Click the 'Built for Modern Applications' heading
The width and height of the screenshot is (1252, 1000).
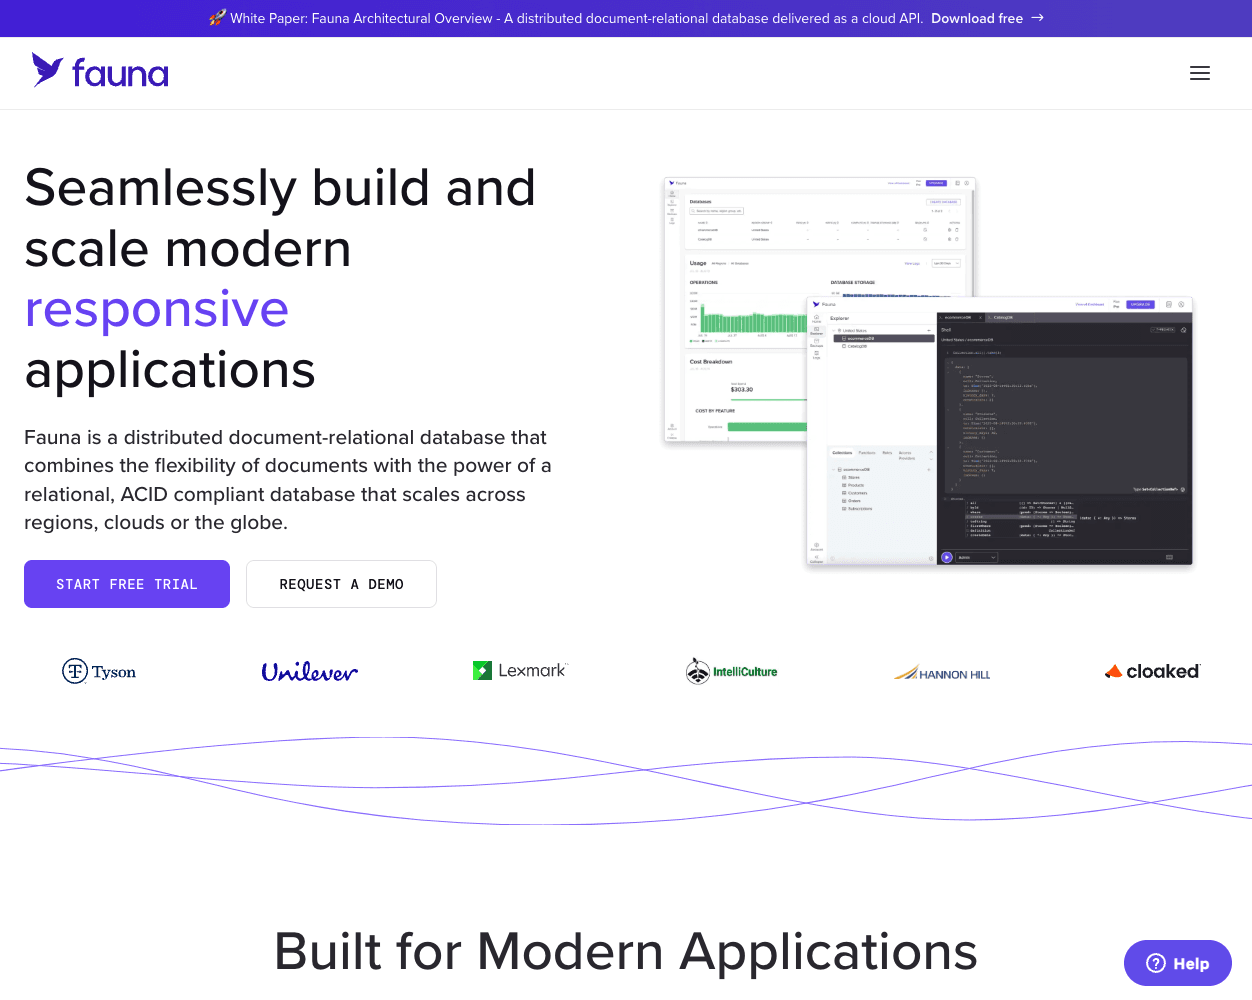click(626, 951)
